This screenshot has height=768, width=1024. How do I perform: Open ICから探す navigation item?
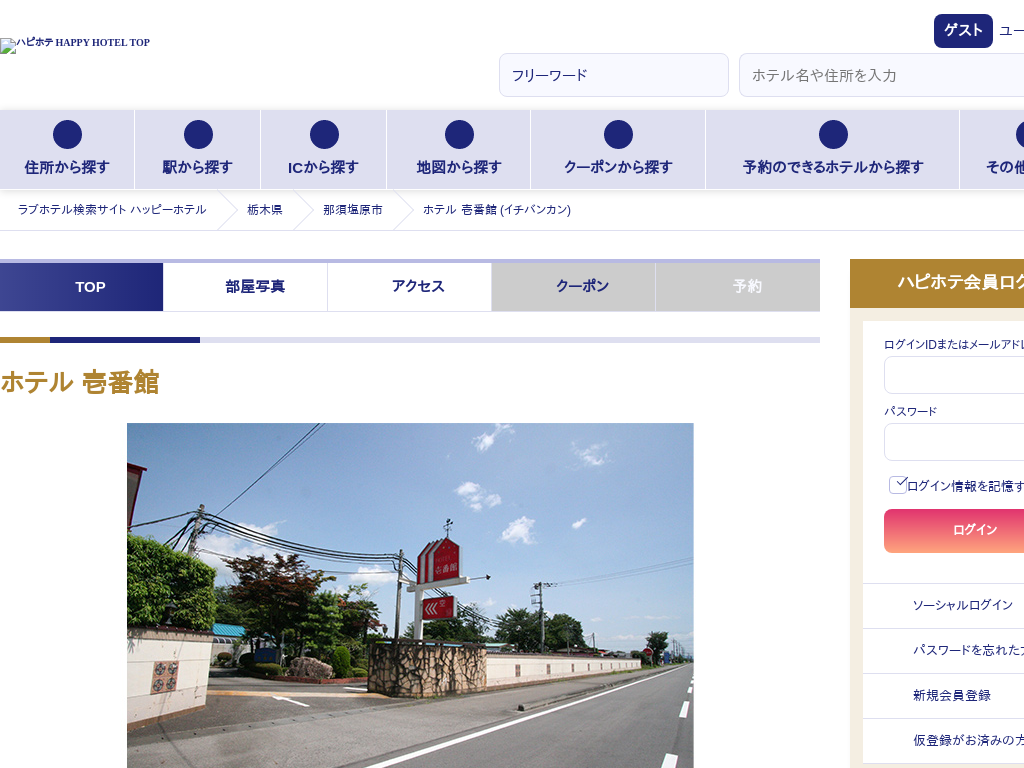(324, 150)
